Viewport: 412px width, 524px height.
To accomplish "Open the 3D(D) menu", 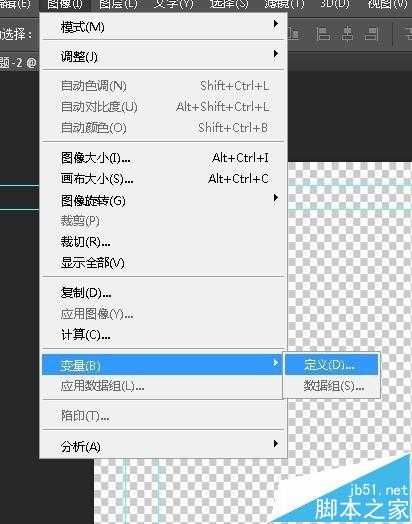I will 335,4.
